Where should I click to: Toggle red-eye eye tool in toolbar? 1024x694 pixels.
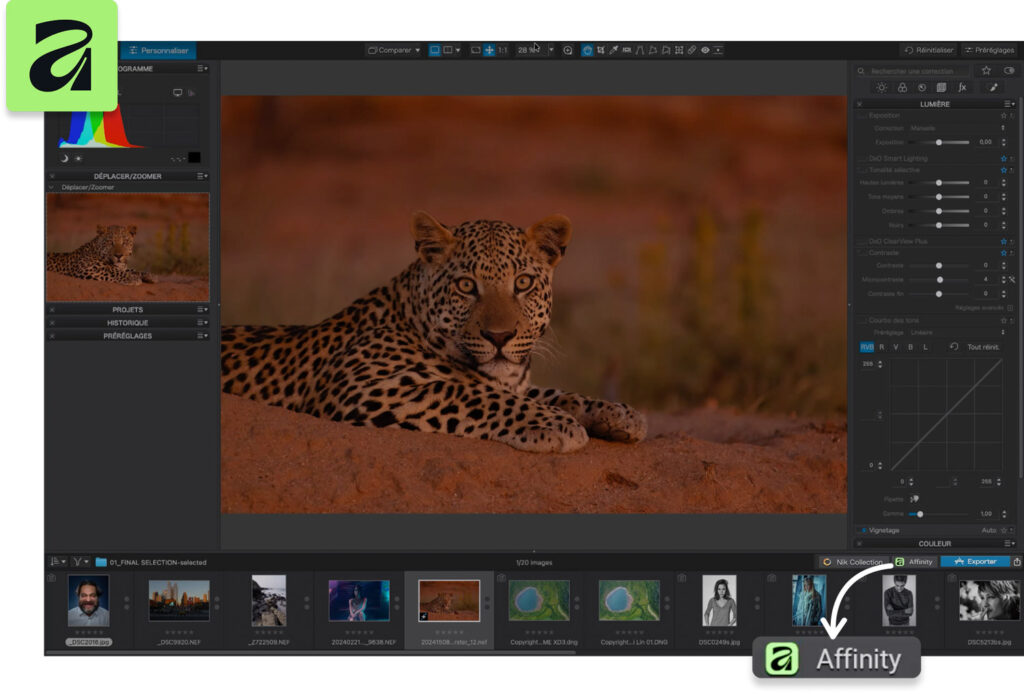705,50
